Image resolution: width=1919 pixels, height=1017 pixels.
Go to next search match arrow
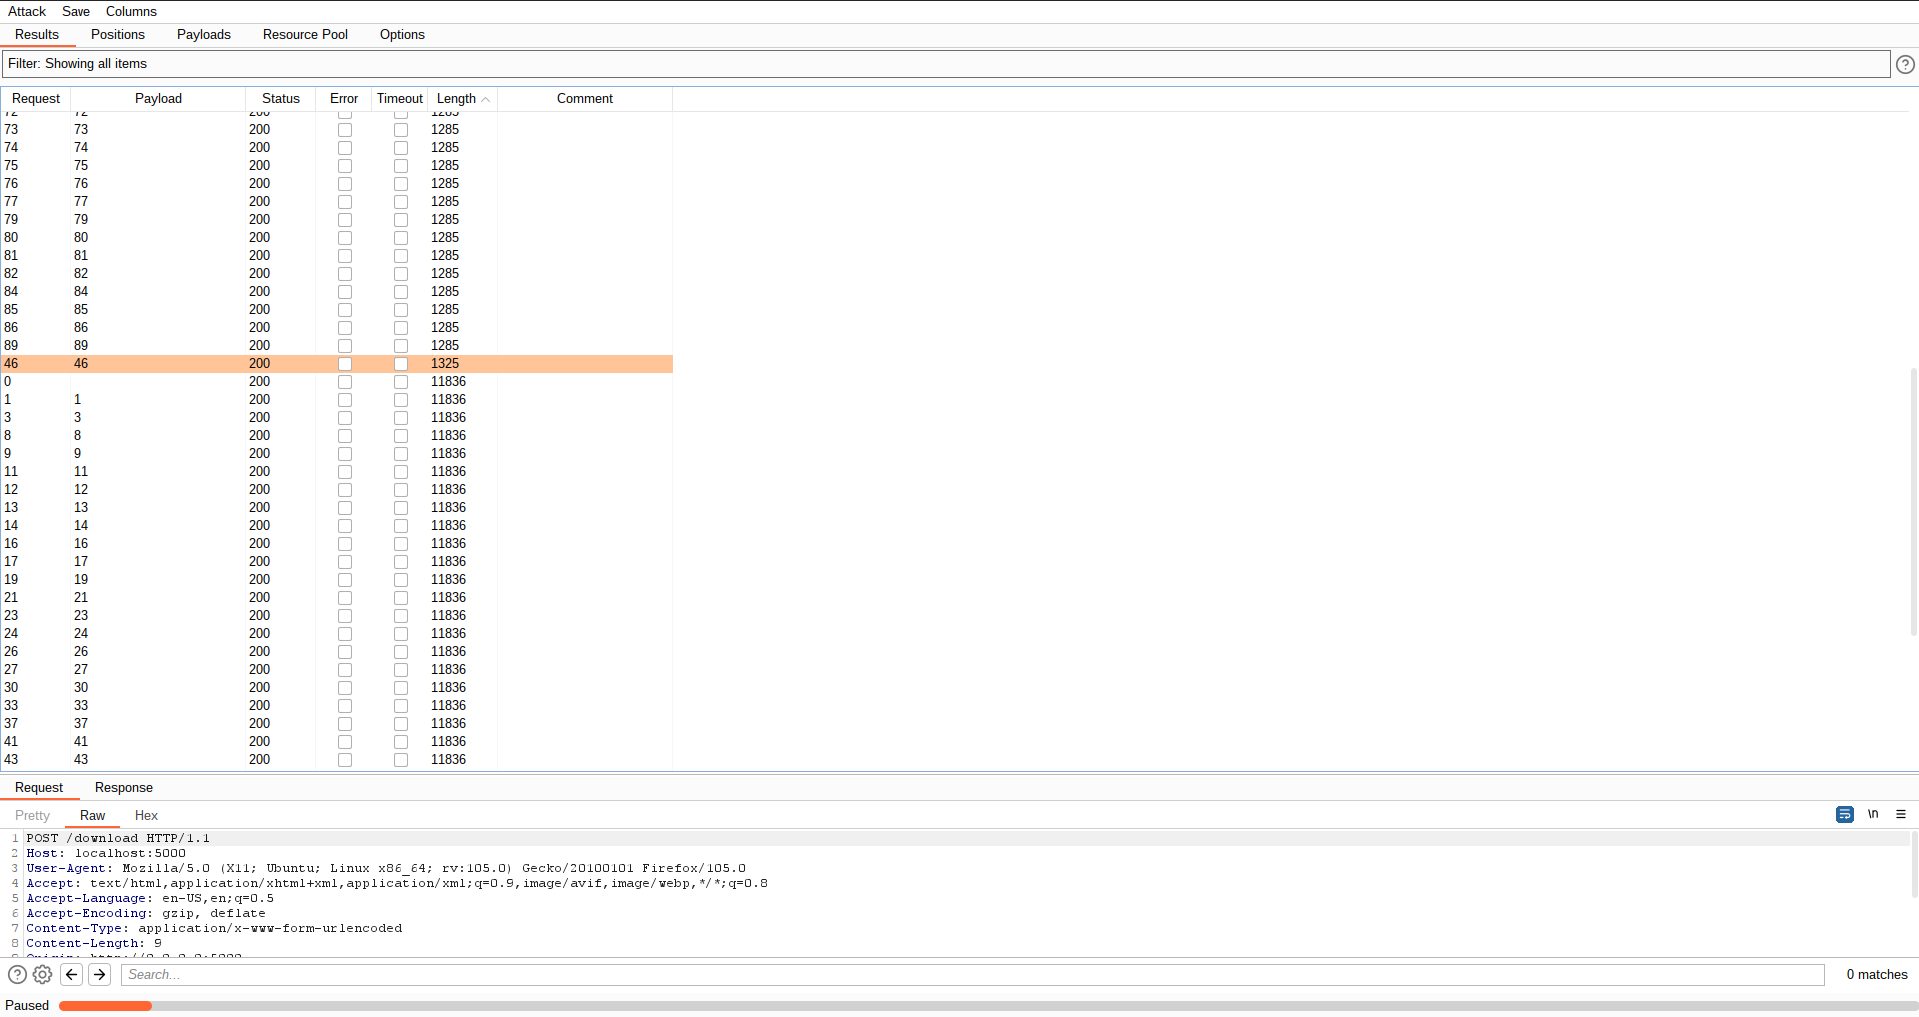(100, 974)
